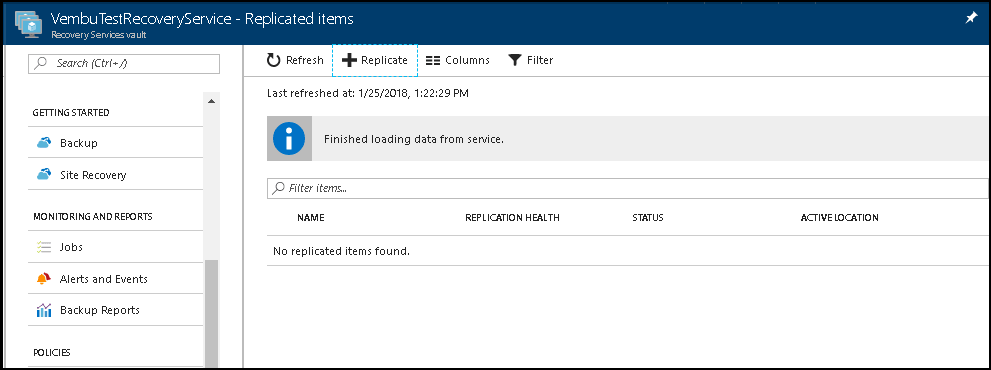Pin the blade using the pushpin icon
This screenshot has height=370, width=991.
[971, 19]
